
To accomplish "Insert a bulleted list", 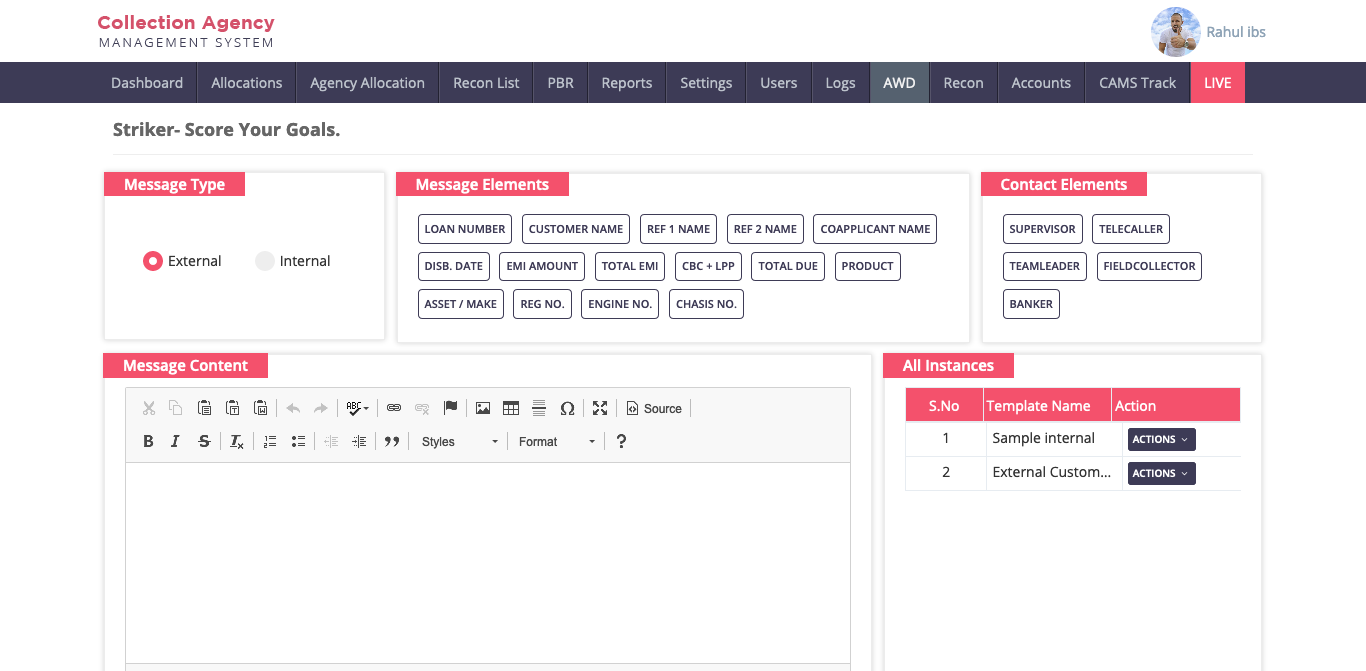I will 298,441.
